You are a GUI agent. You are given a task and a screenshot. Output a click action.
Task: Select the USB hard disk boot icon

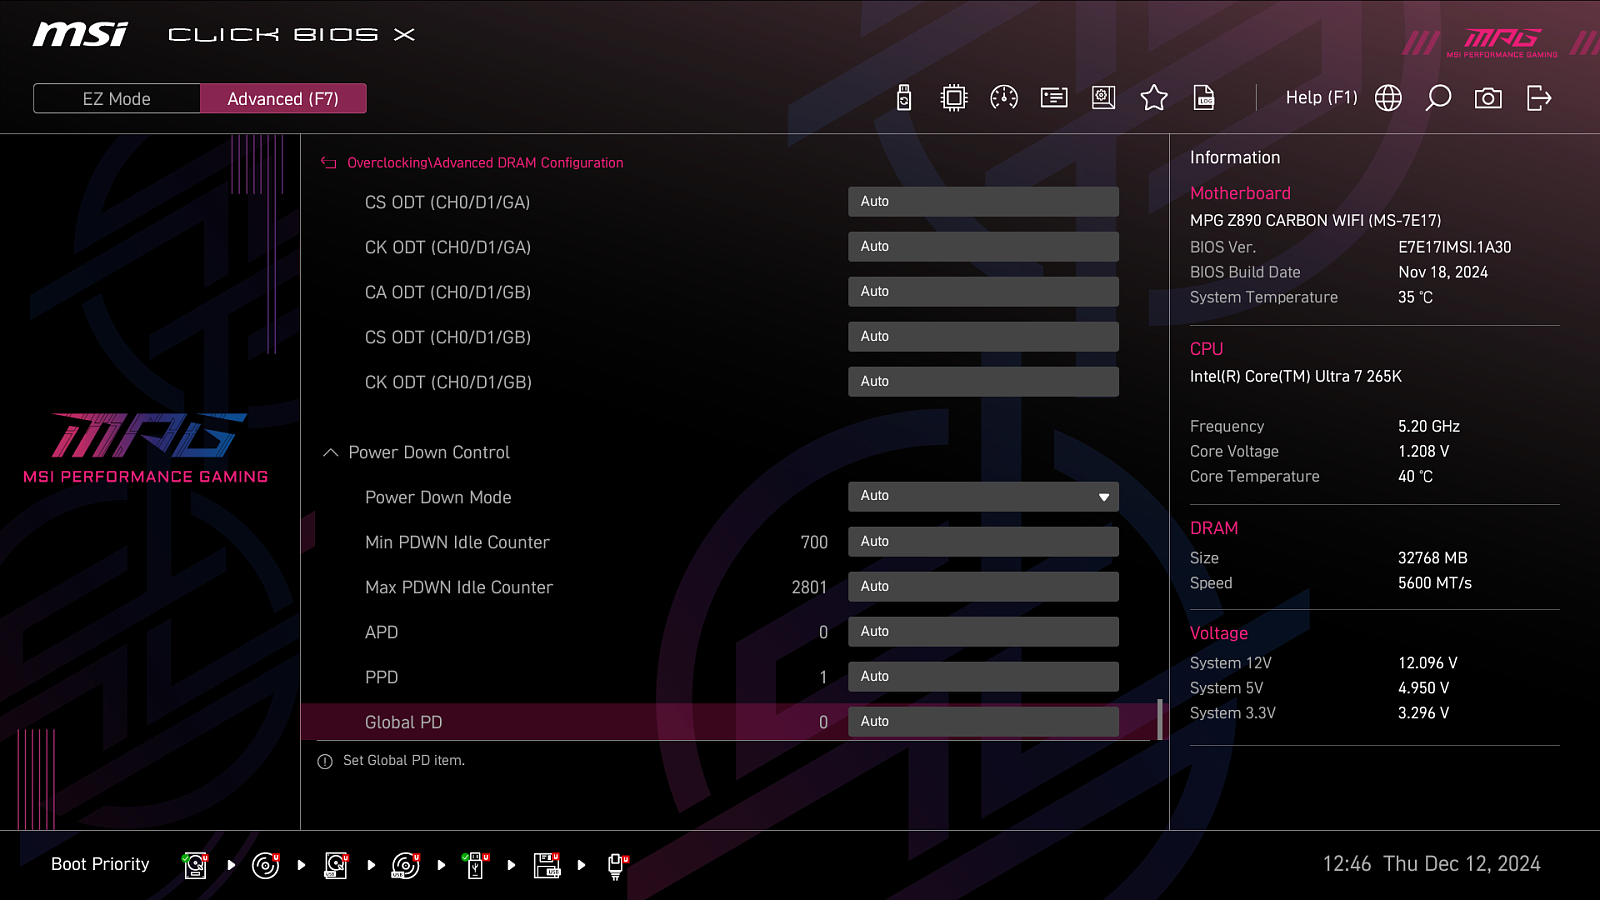[x=336, y=865]
